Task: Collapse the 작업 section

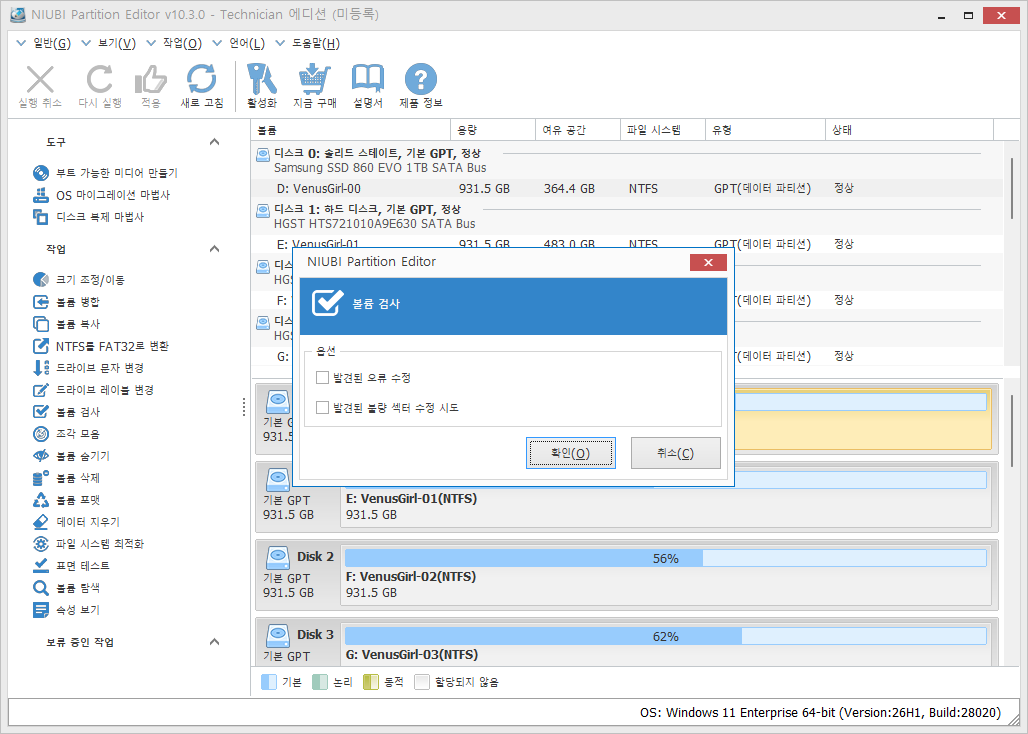Action: pos(214,249)
